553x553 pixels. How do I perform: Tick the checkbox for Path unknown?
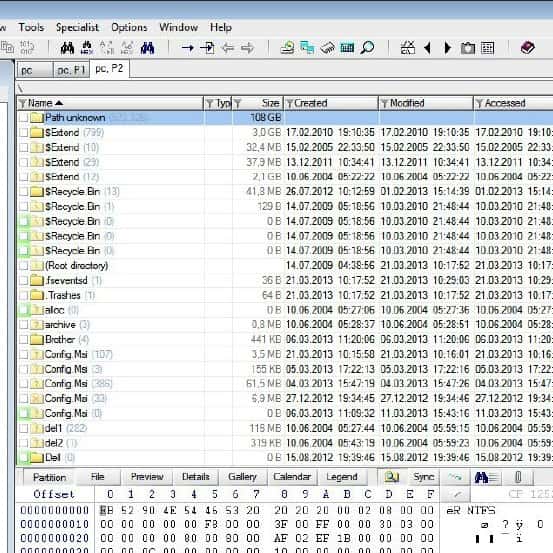pyautogui.click(x=23, y=118)
